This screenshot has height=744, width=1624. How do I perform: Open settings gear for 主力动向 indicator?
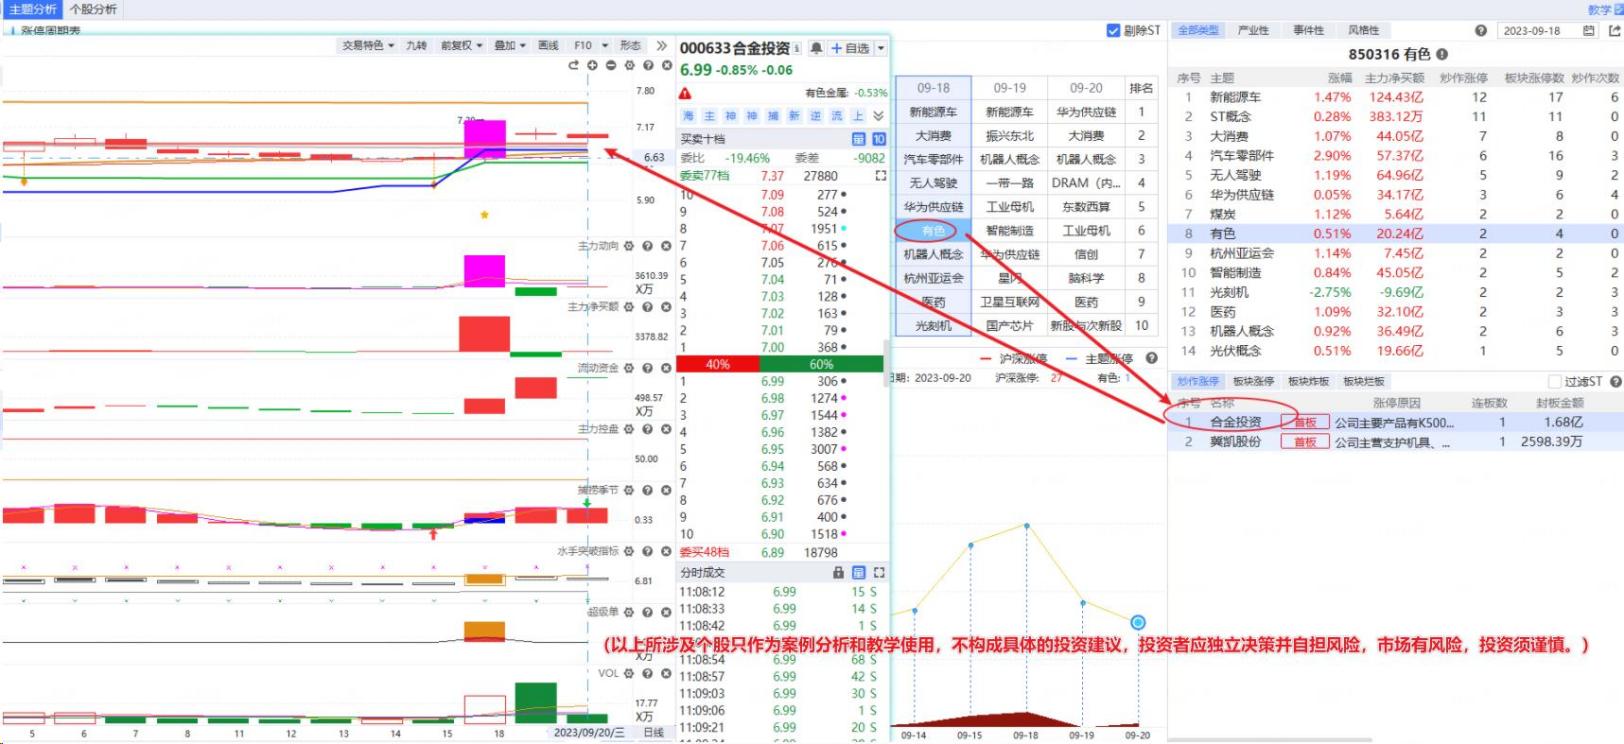[x=629, y=246]
